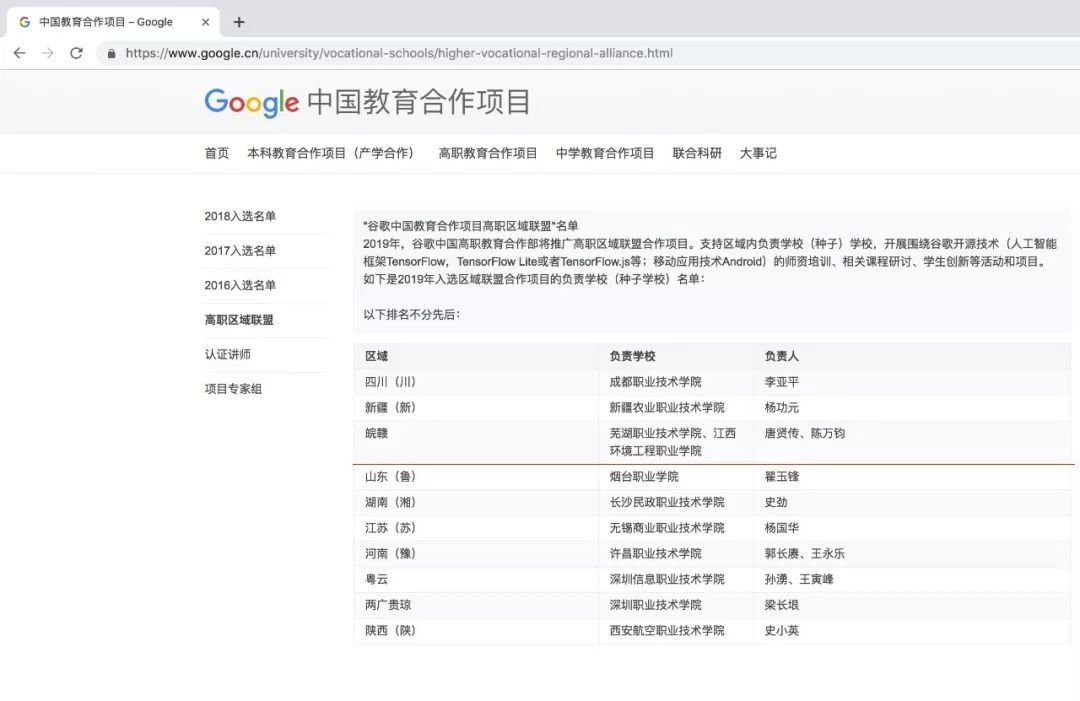
Task: Click the padlock site security icon
Action: point(112,53)
